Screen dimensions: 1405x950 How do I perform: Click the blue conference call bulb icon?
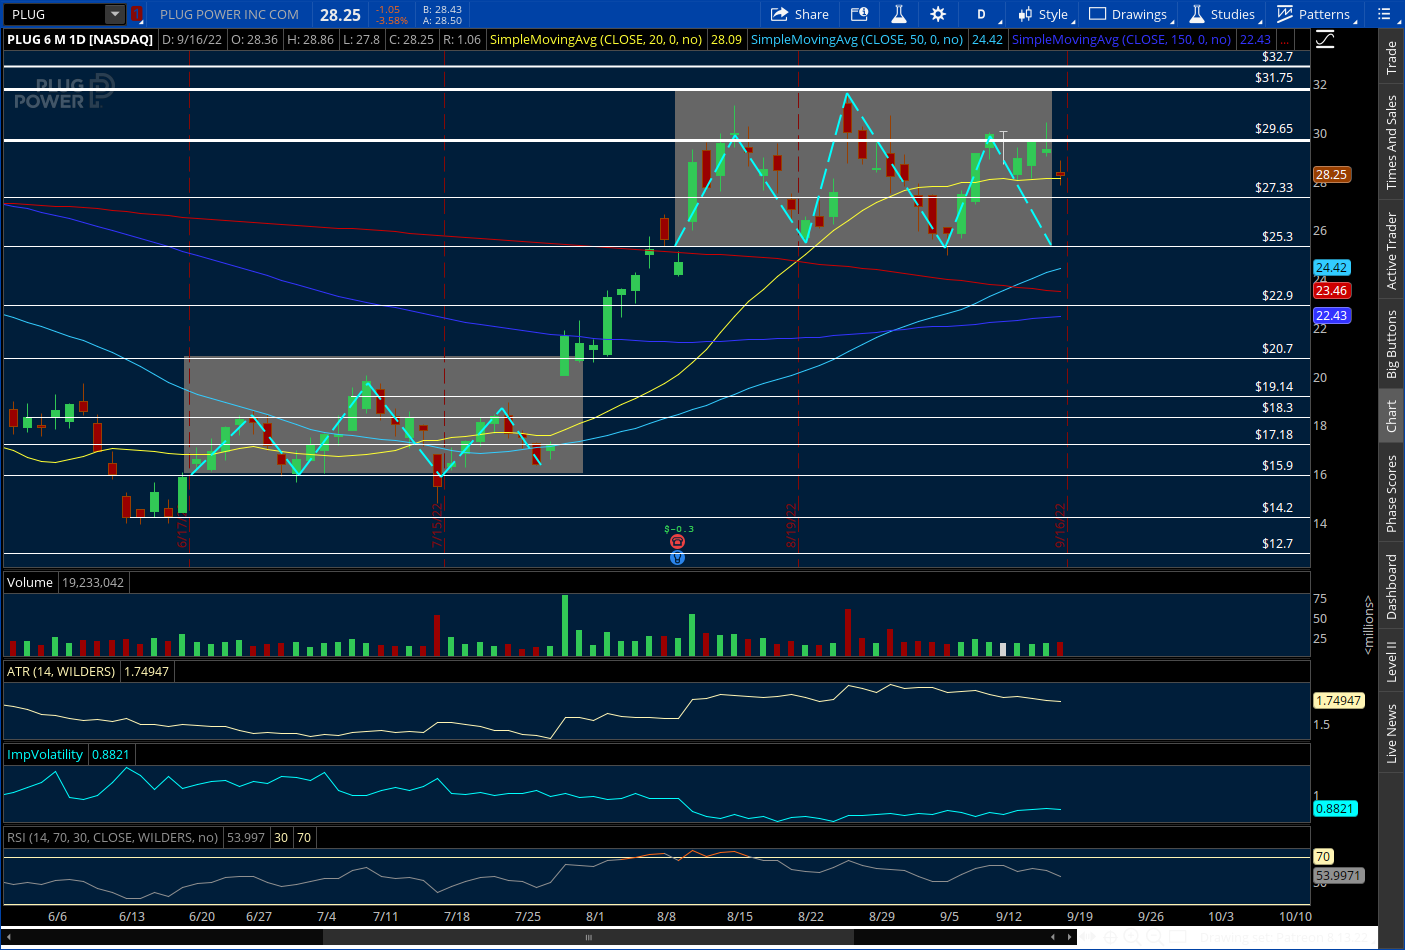click(677, 558)
